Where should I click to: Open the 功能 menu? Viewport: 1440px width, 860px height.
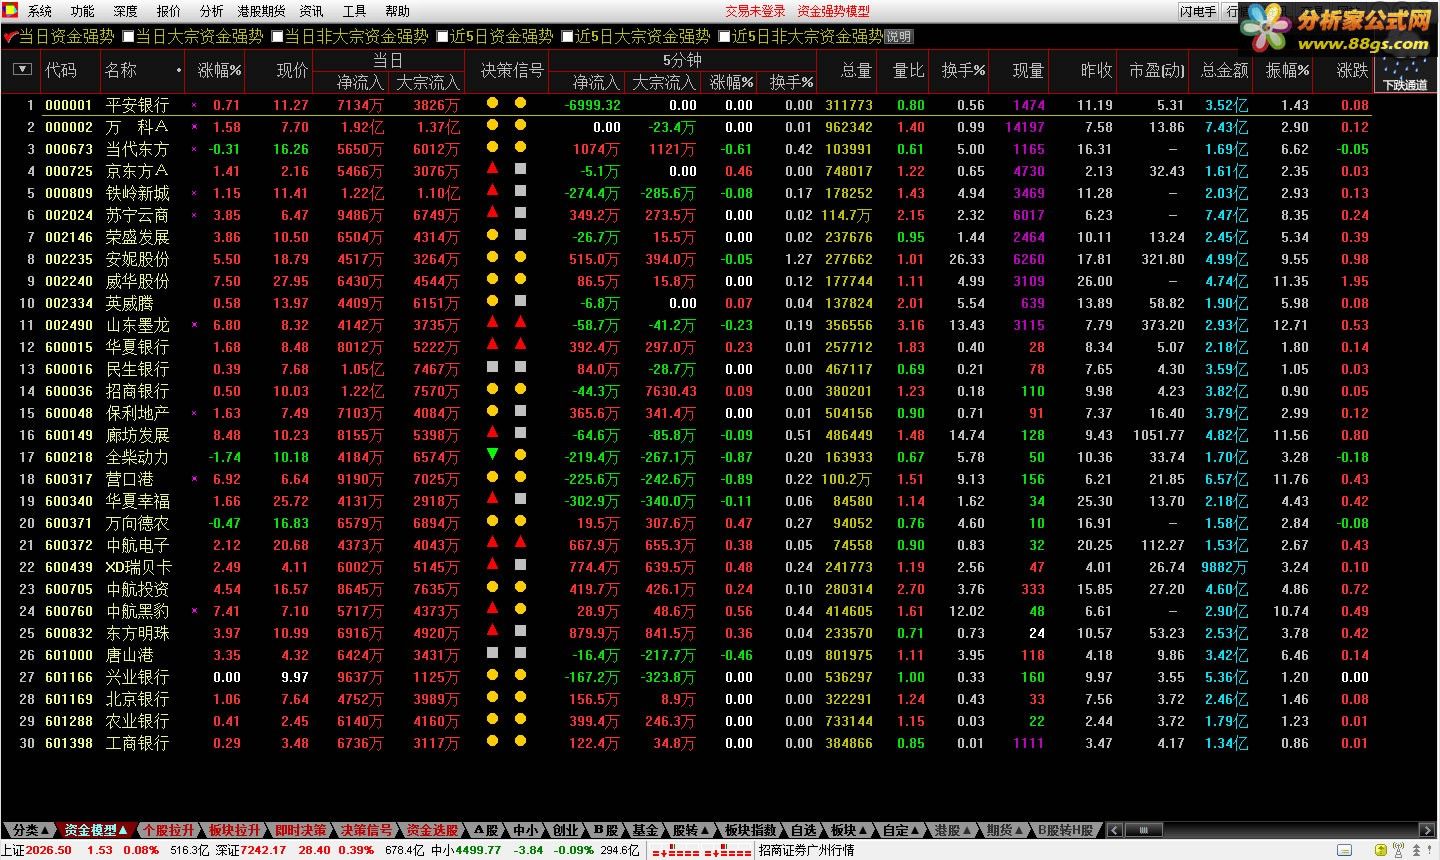click(x=83, y=11)
